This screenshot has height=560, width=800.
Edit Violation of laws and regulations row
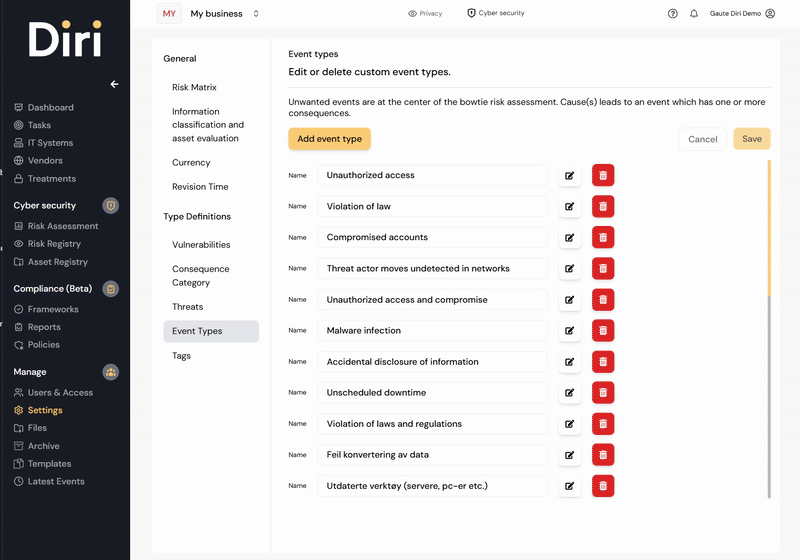pyautogui.click(x=569, y=424)
